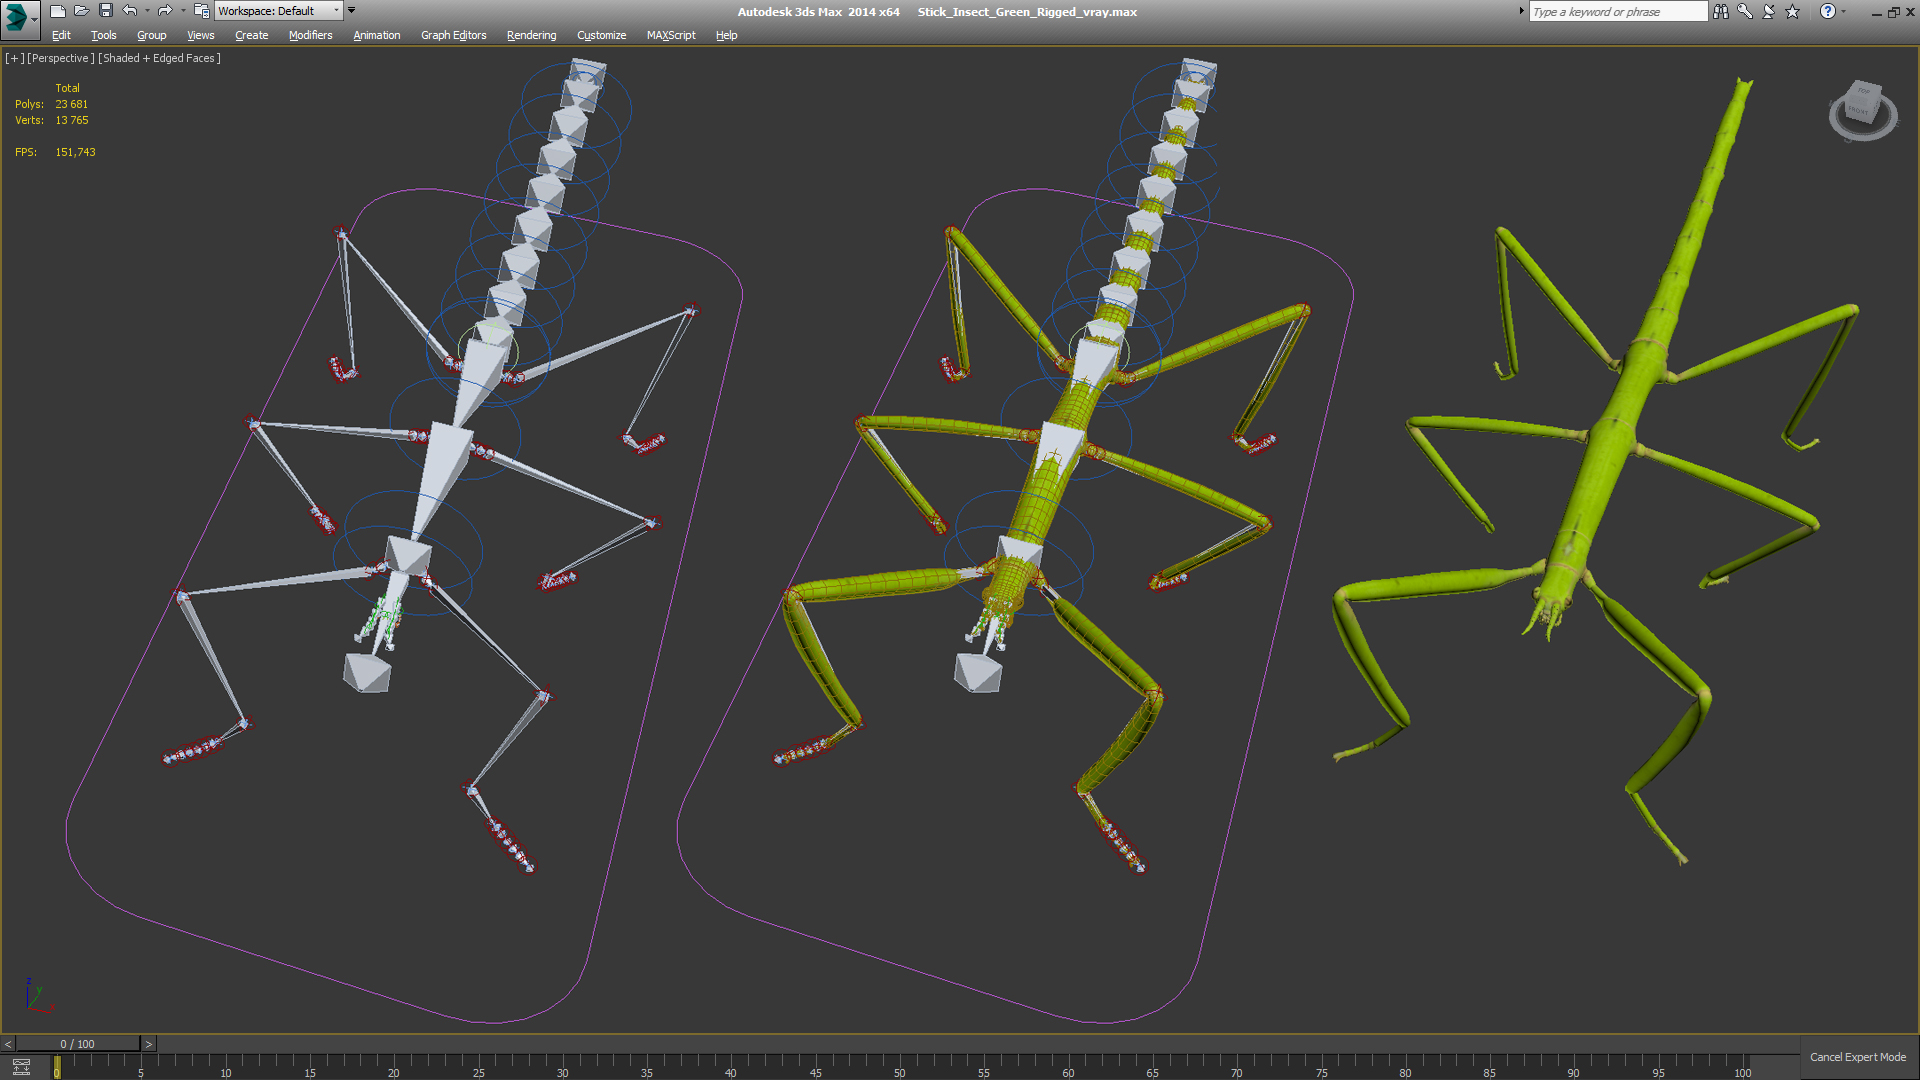This screenshot has width=1920, height=1080.
Task: Open the Views menu
Action: pos(201,35)
